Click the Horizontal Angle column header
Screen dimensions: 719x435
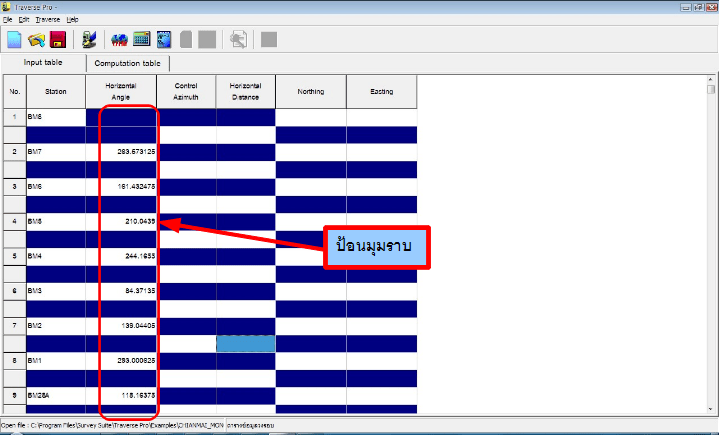click(x=121, y=92)
